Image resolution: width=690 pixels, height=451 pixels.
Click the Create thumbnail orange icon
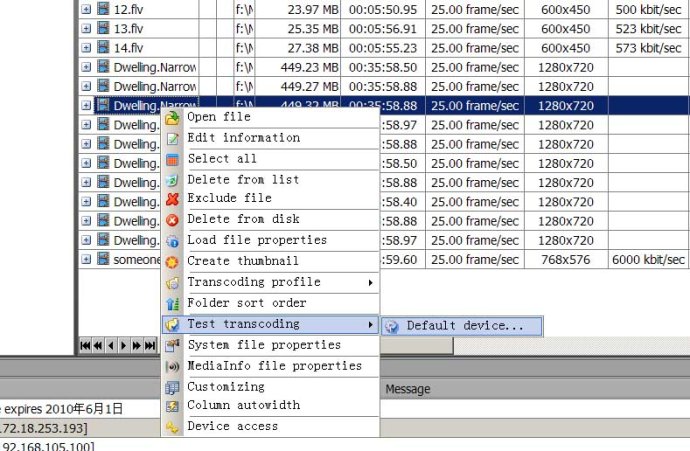[x=172, y=262]
